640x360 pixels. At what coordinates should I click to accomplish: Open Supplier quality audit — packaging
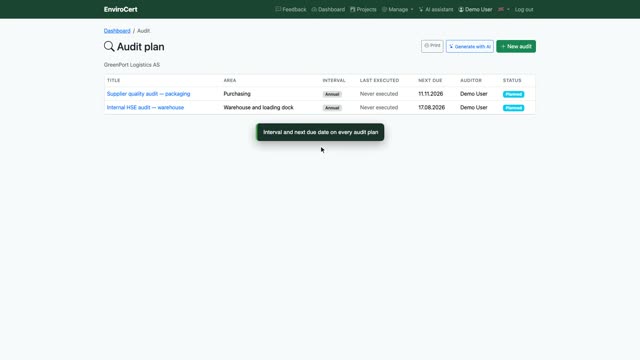coord(149,94)
